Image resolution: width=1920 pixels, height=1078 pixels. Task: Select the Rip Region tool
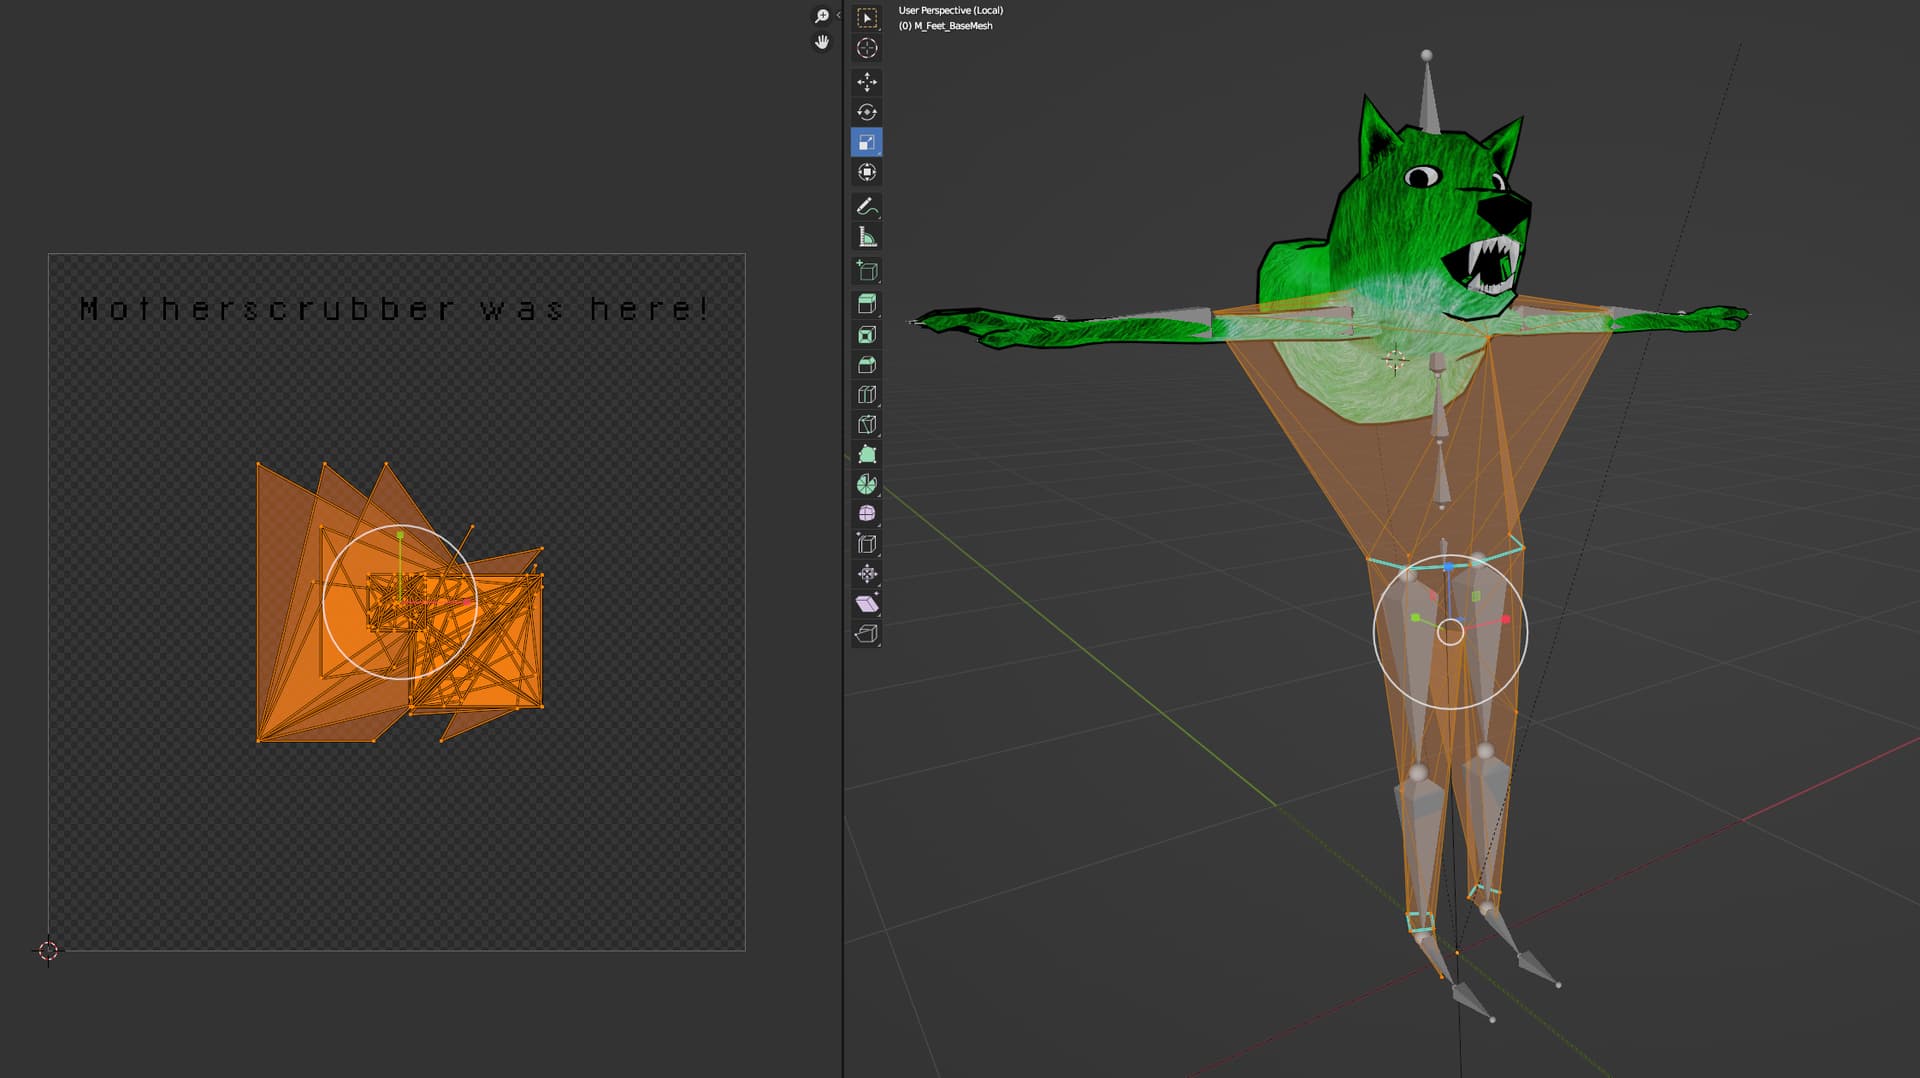pos(867,633)
